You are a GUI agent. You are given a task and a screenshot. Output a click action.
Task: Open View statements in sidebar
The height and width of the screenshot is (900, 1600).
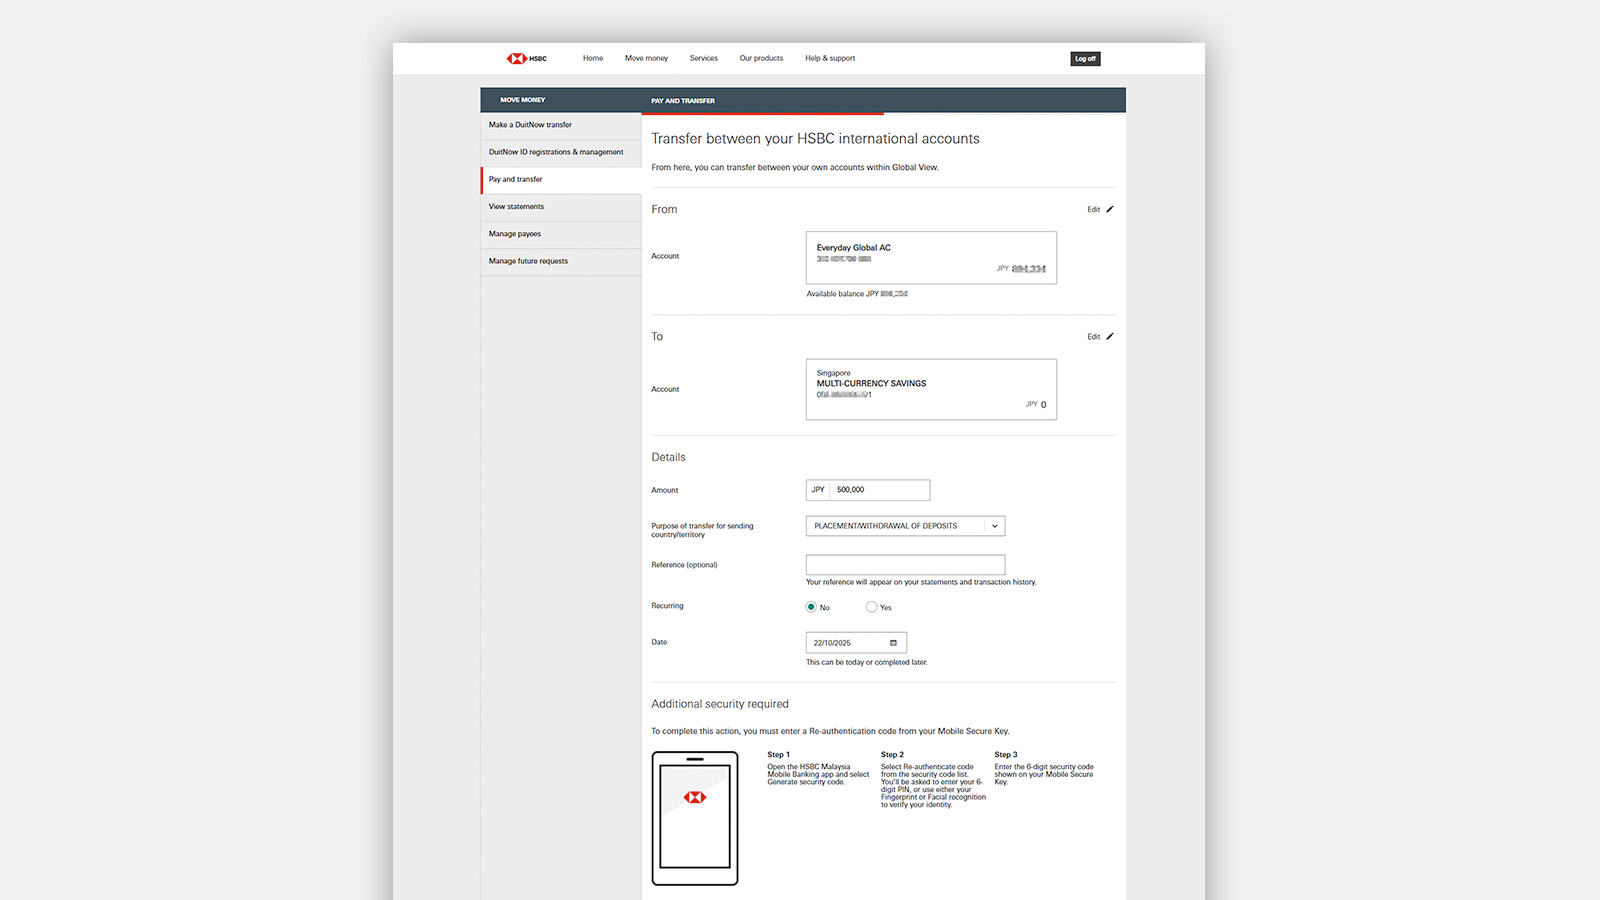click(x=516, y=207)
